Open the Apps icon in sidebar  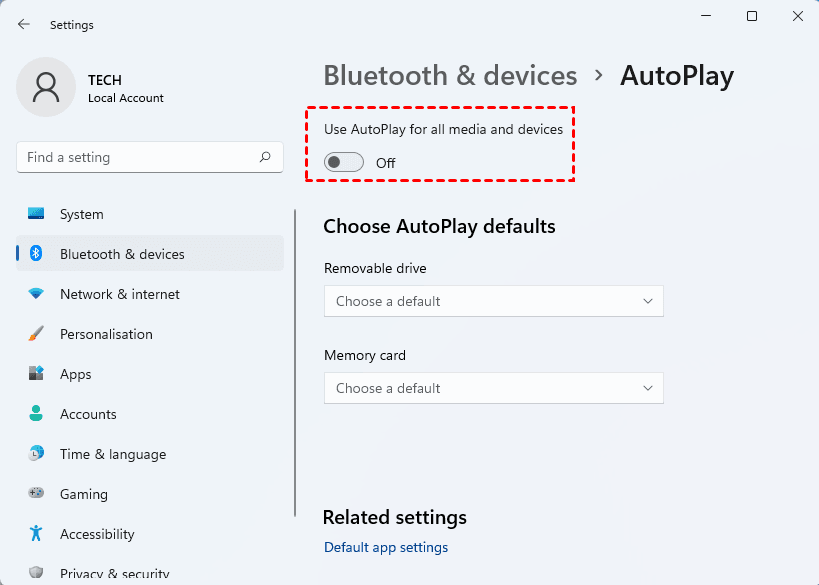[36, 374]
